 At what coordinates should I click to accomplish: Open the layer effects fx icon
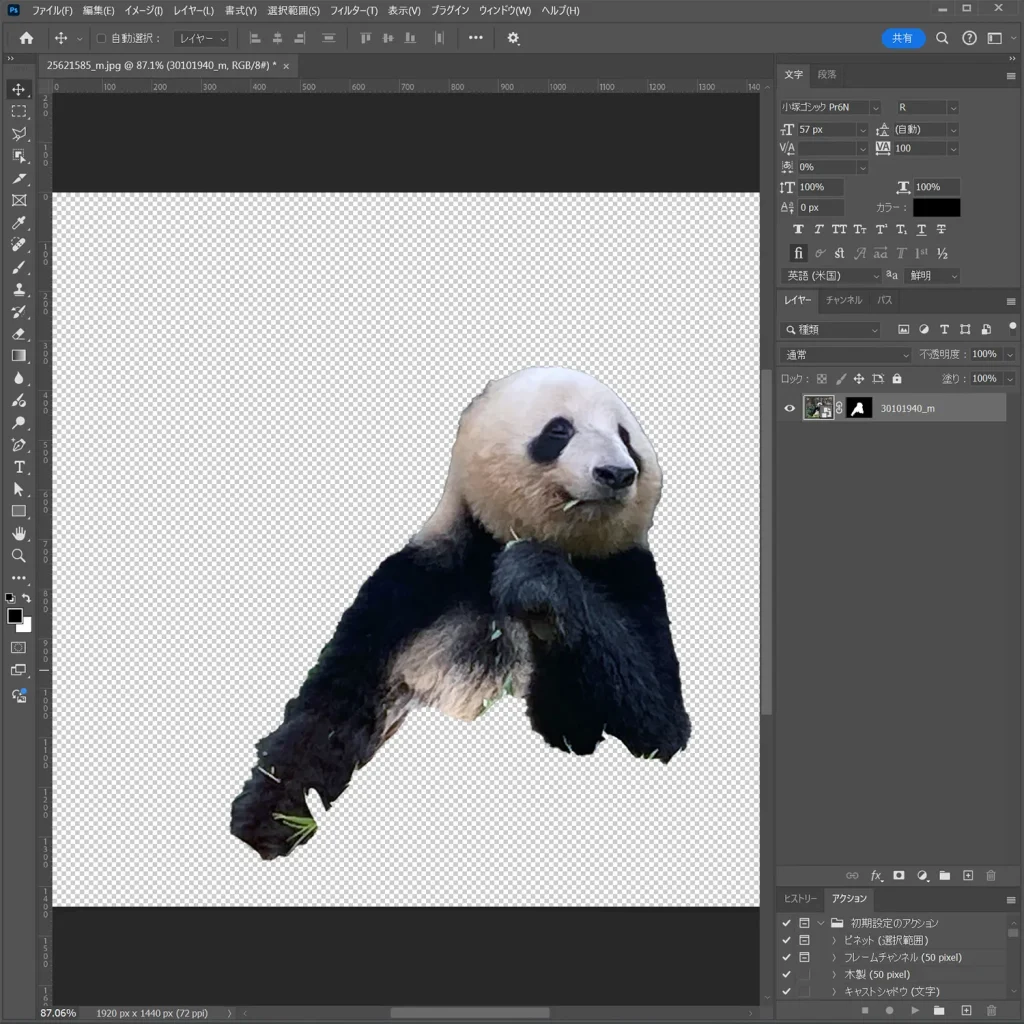[876, 875]
